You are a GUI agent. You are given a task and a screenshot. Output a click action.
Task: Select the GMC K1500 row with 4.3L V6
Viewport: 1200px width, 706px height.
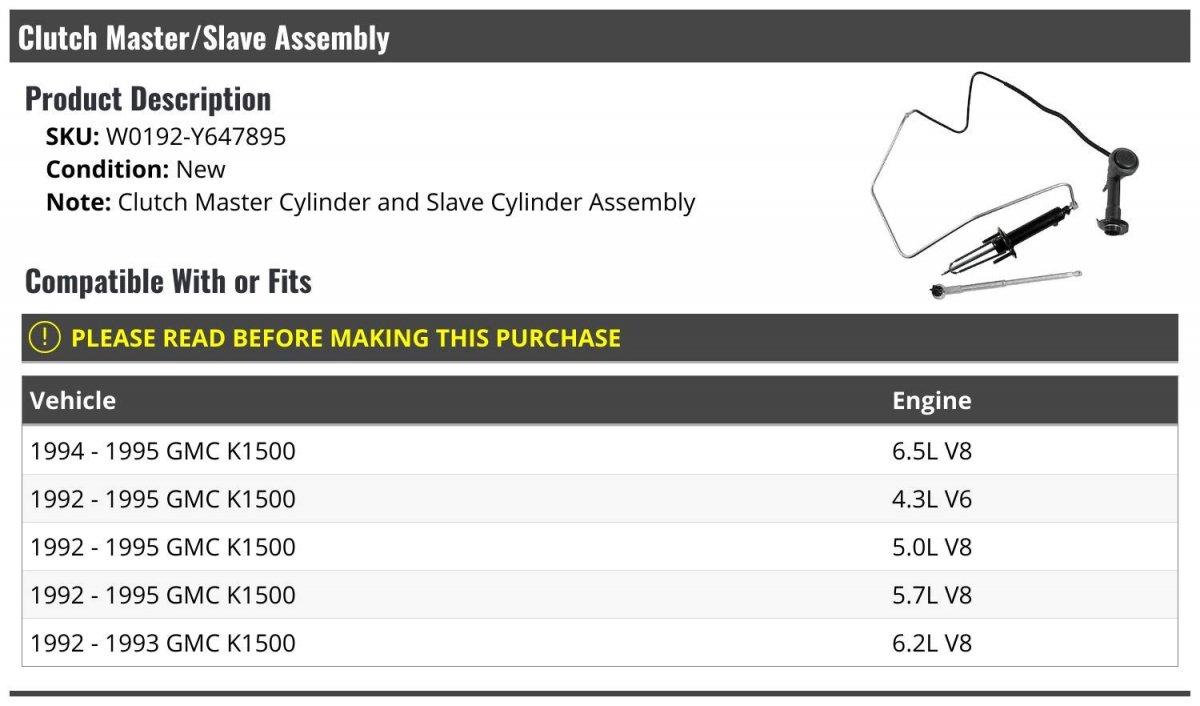click(x=163, y=499)
